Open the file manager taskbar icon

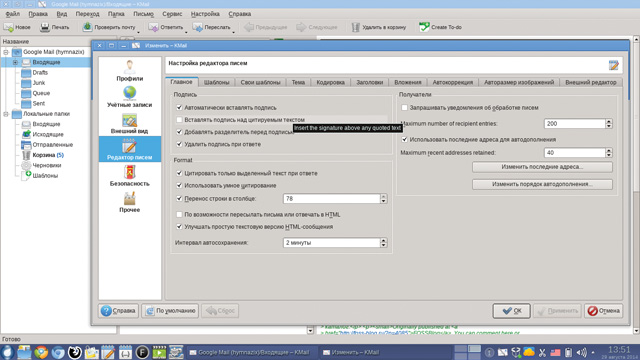pos(24,352)
